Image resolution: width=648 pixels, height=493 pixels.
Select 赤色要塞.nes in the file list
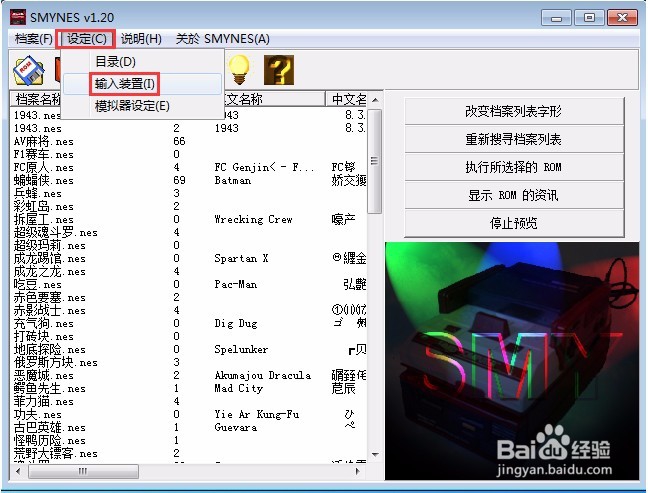(50, 298)
